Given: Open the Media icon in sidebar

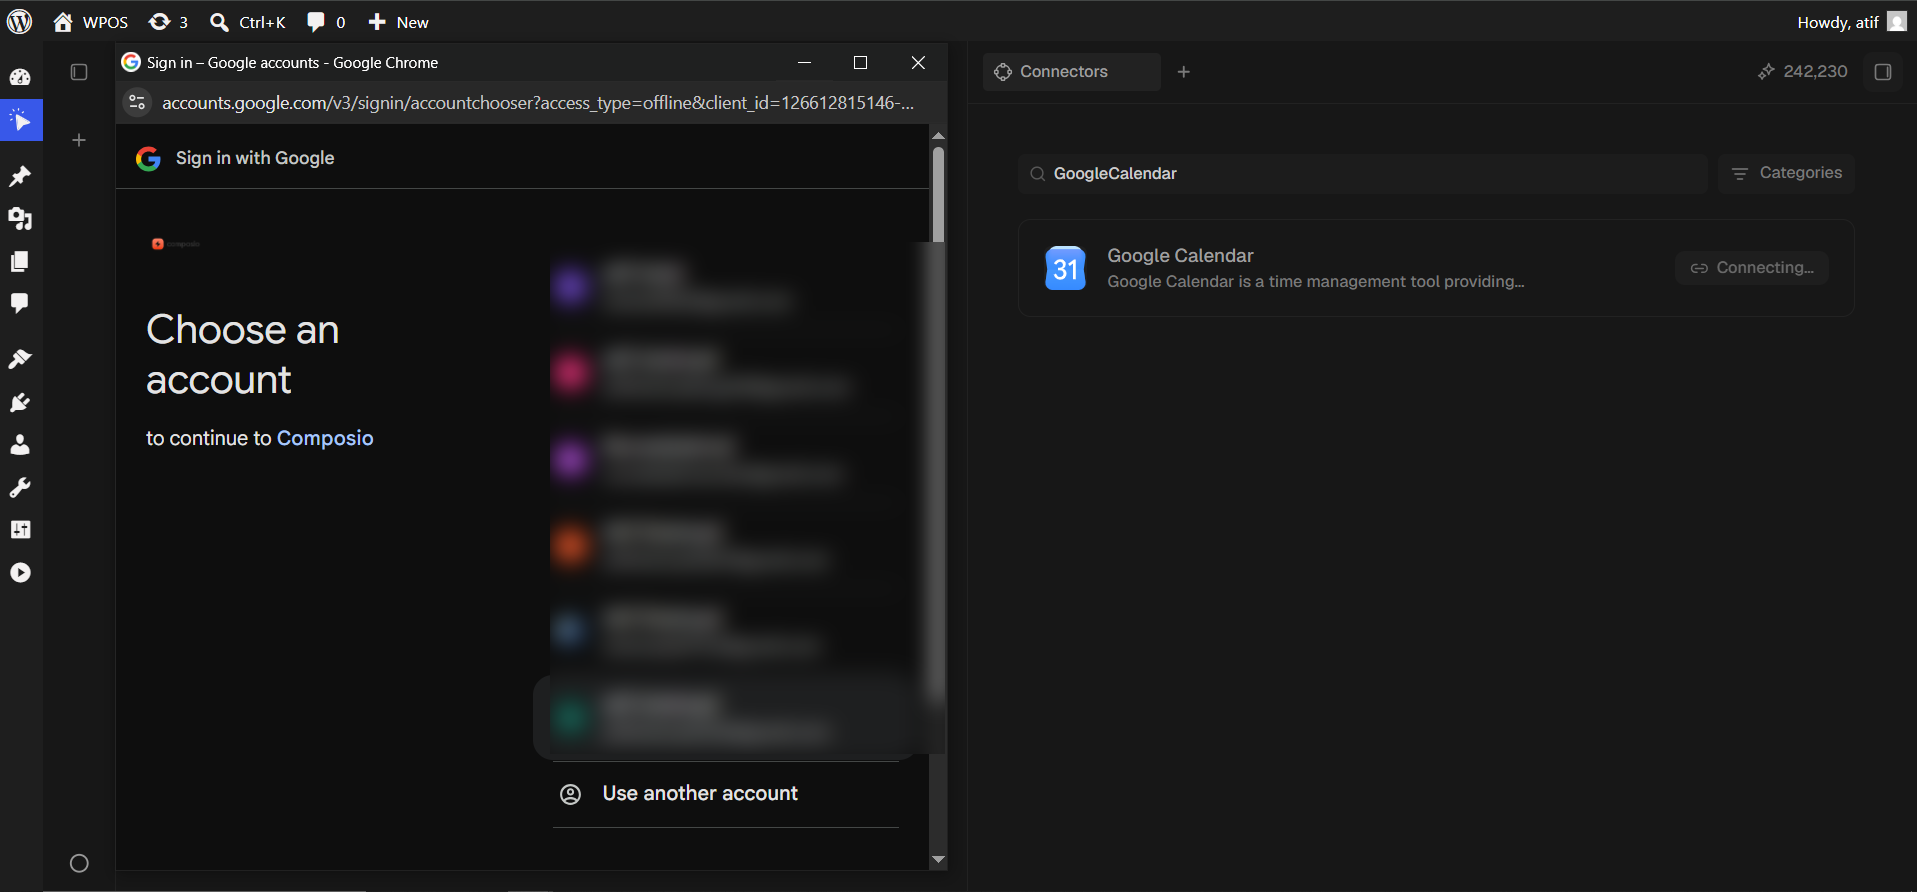Looking at the screenshot, I should tap(20, 218).
